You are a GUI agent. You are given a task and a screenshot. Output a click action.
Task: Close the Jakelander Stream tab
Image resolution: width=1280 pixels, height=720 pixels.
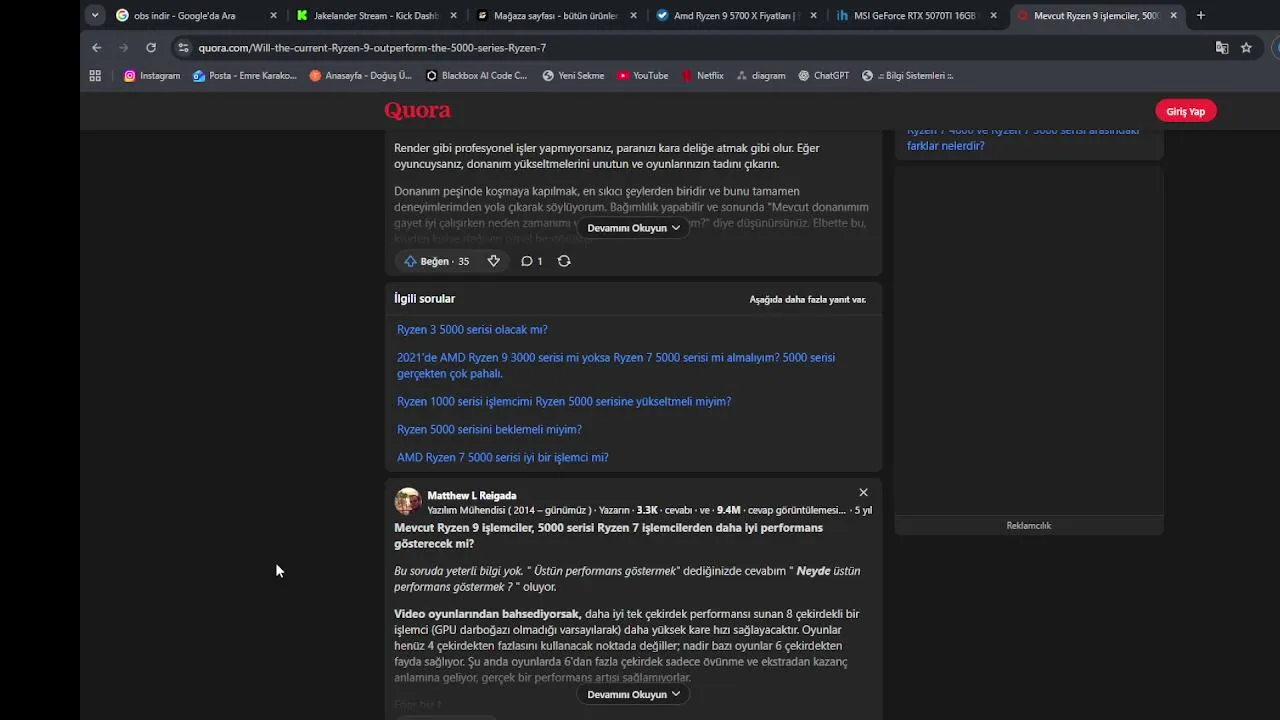coord(453,15)
